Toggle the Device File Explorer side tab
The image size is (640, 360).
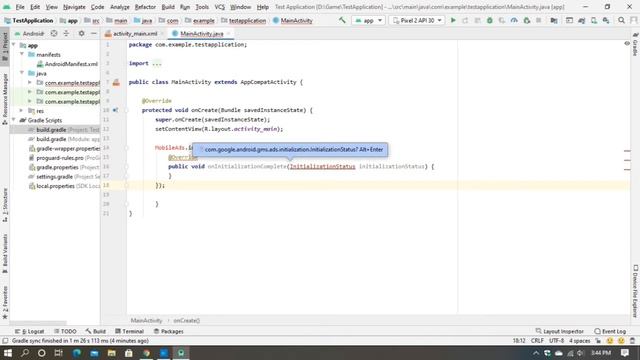[x=635, y=291]
